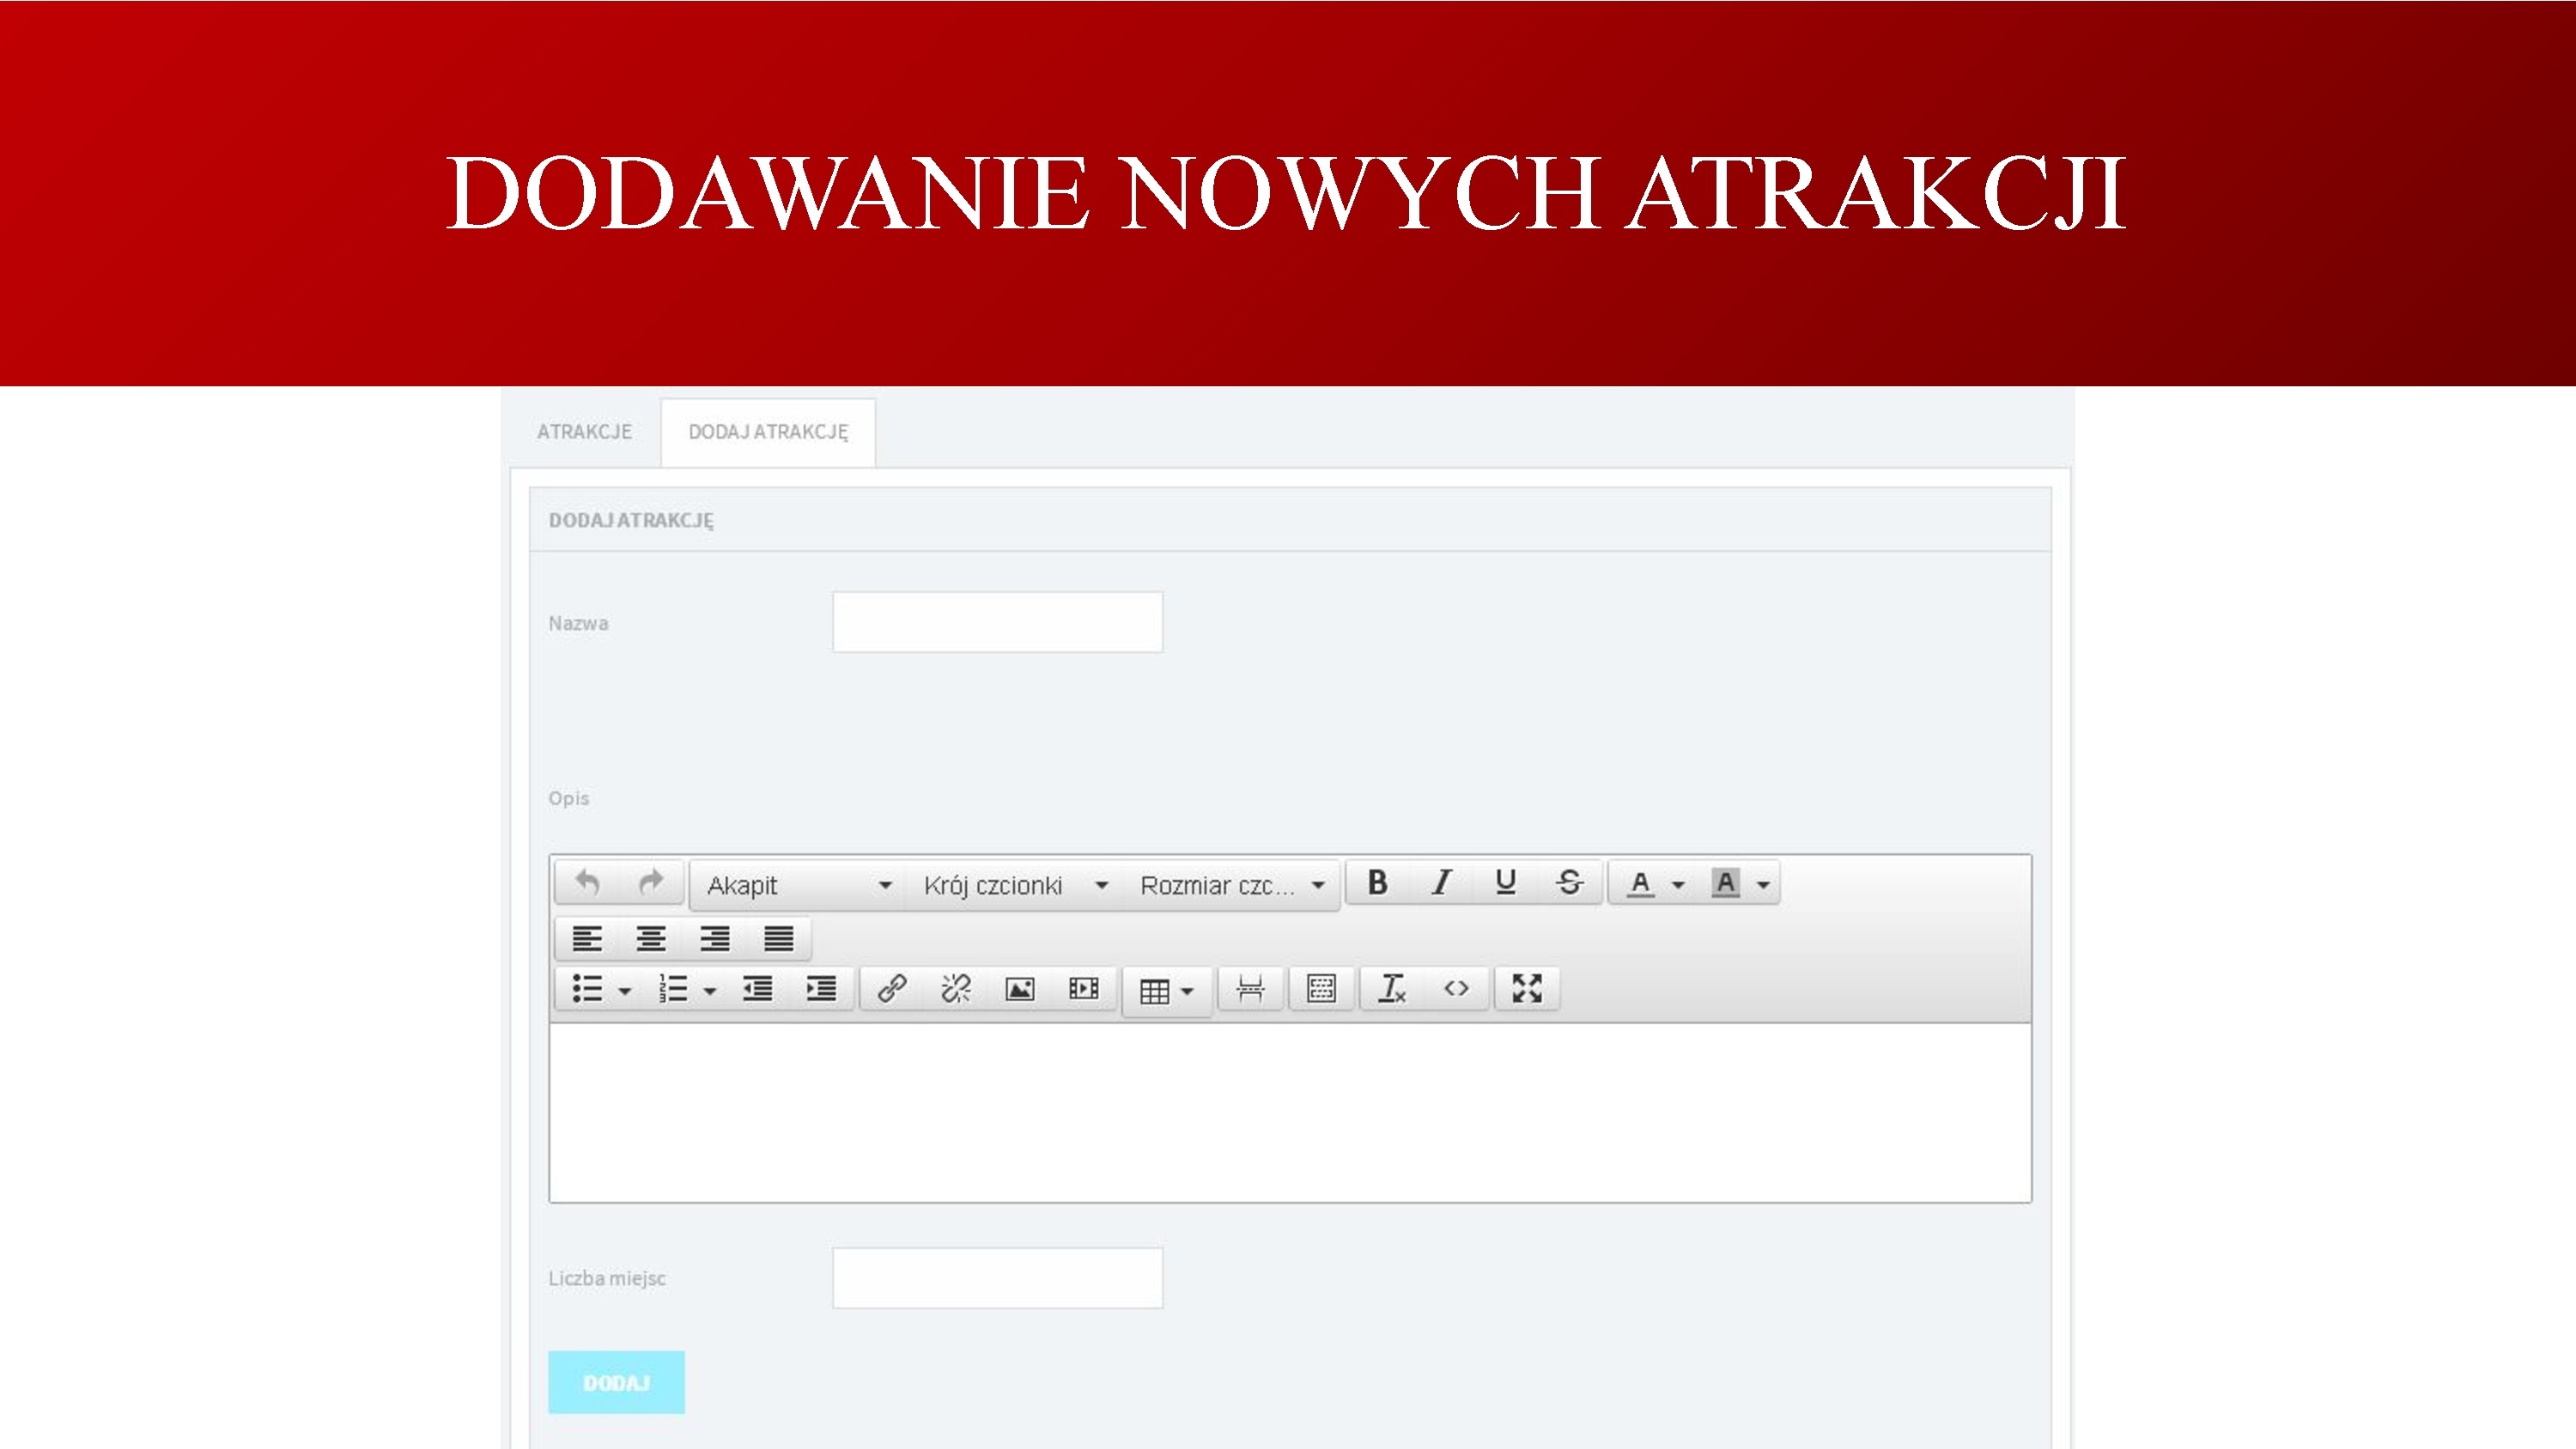This screenshot has width=2576, height=1449.
Task: Click the Liczba miejsc input field
Action: [x=997, y=1277]
